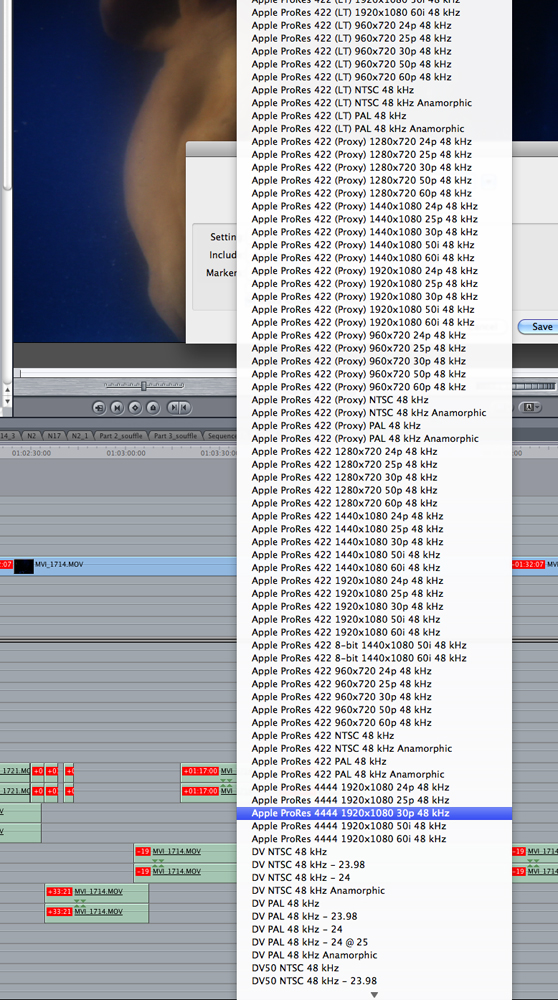
Task: Click the Add Marker button
Action: 153,408
